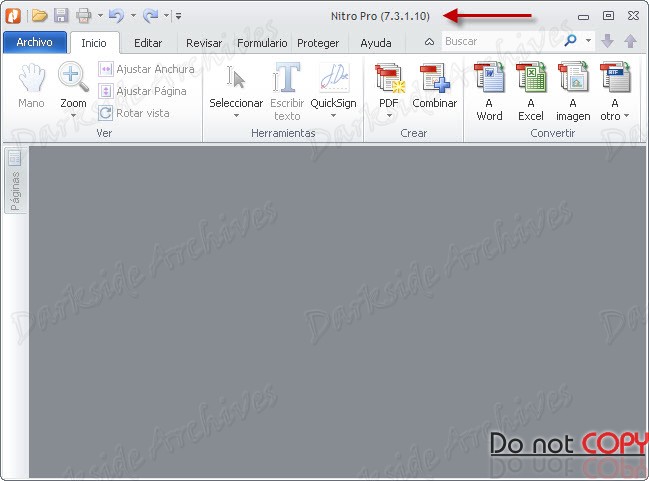Click Ajustar Anchura fit width button
Image resolution: width=649 pixels, height=481 pixels.
click(x=147, y=69)
